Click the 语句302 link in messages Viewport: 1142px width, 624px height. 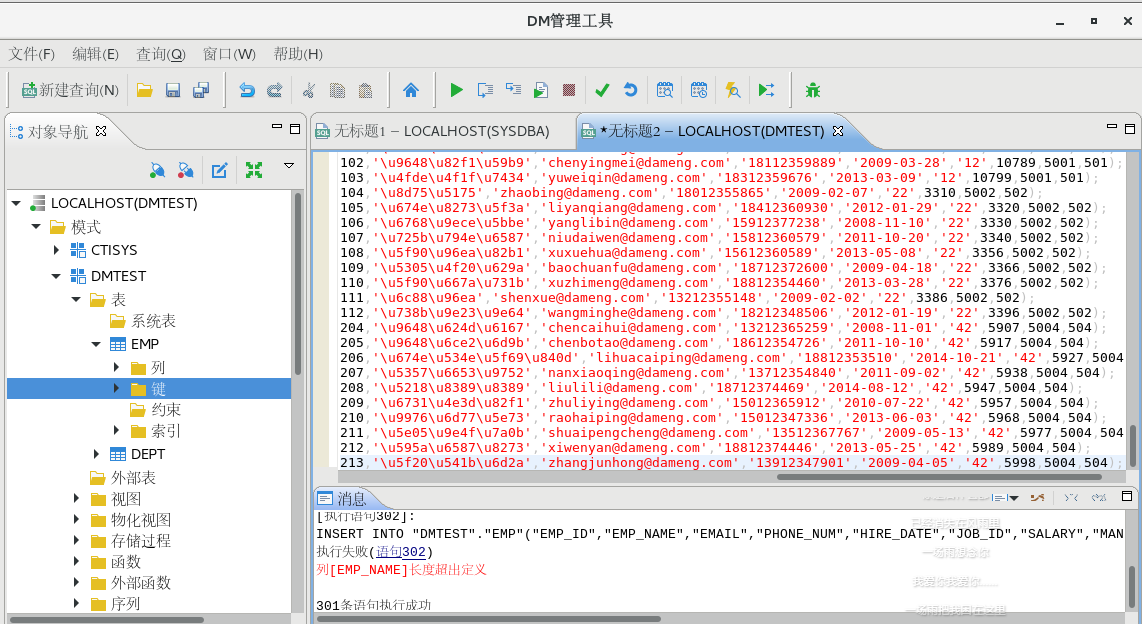401,552
